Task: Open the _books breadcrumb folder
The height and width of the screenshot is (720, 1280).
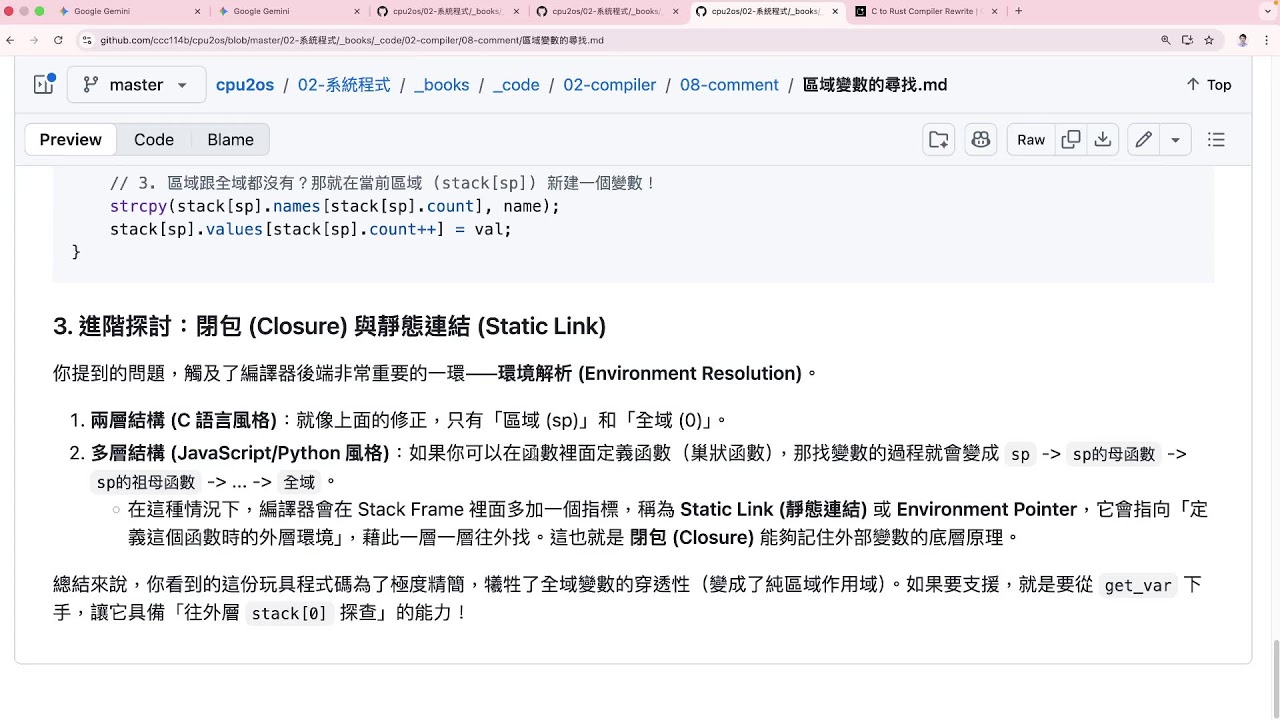Action: [441, 85]
